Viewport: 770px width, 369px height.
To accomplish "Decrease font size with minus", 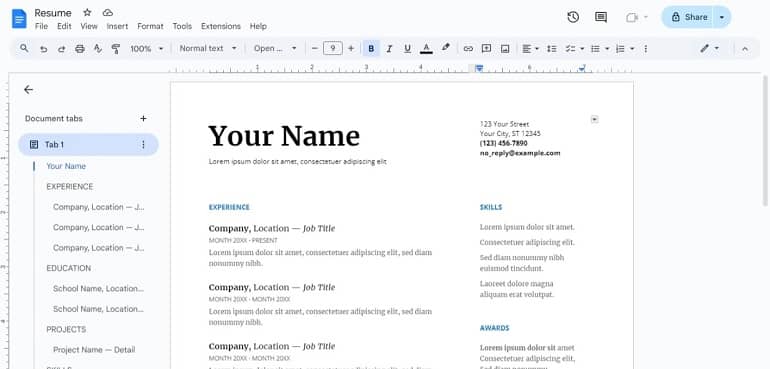I will click(x=315, y=48).
